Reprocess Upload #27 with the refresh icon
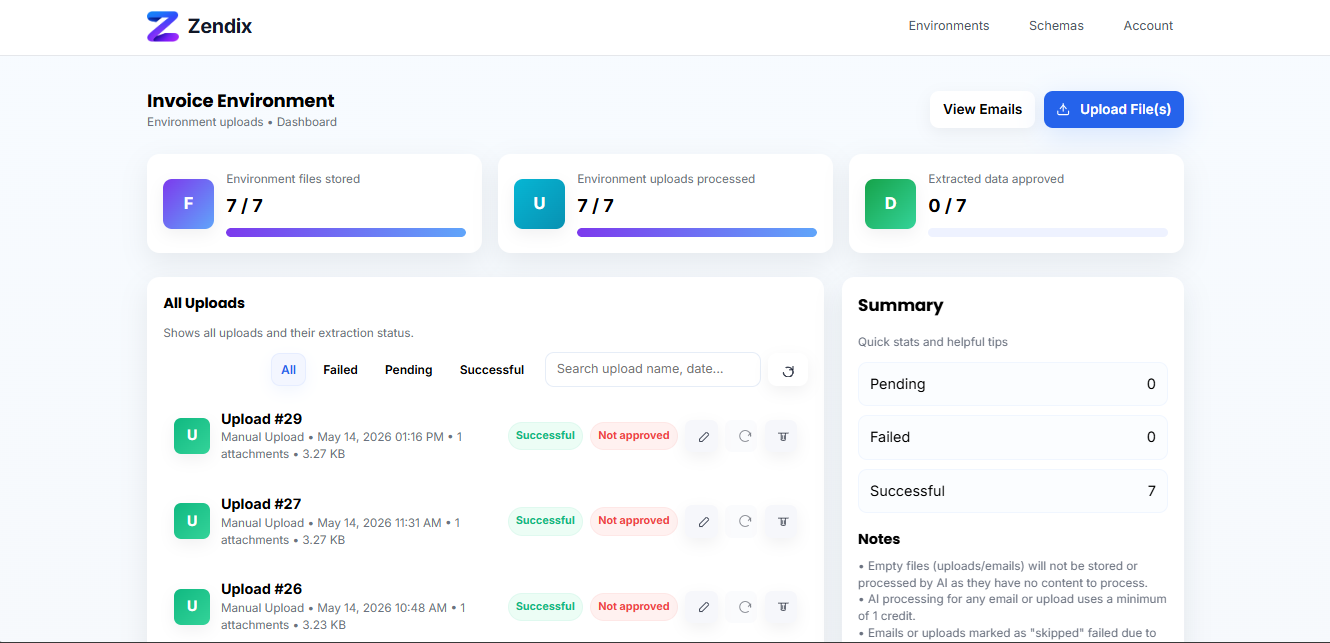Screen dimensions: 1330x643 [x=744, y=521]
